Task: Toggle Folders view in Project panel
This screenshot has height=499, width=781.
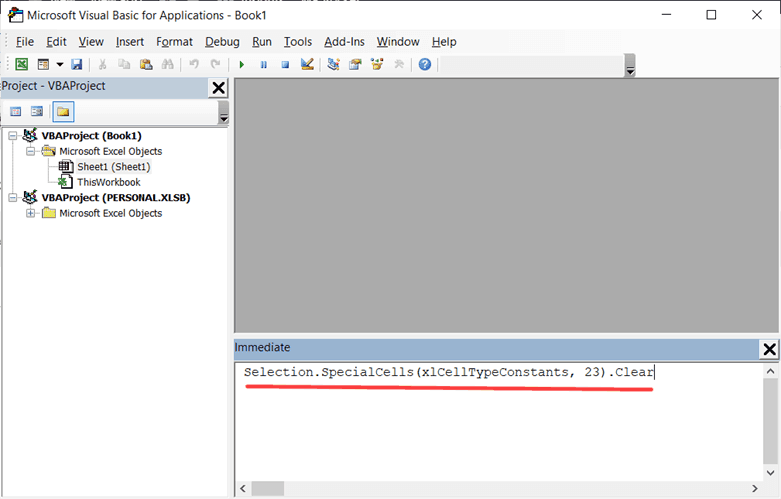Action: [x=63, y=112]
